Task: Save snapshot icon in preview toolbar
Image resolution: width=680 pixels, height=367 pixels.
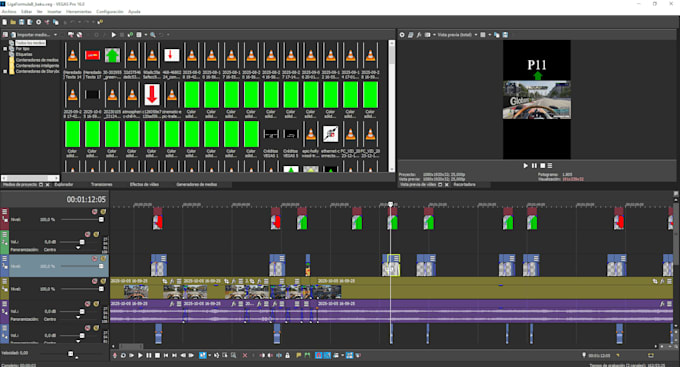Action: tap(505, 35)
